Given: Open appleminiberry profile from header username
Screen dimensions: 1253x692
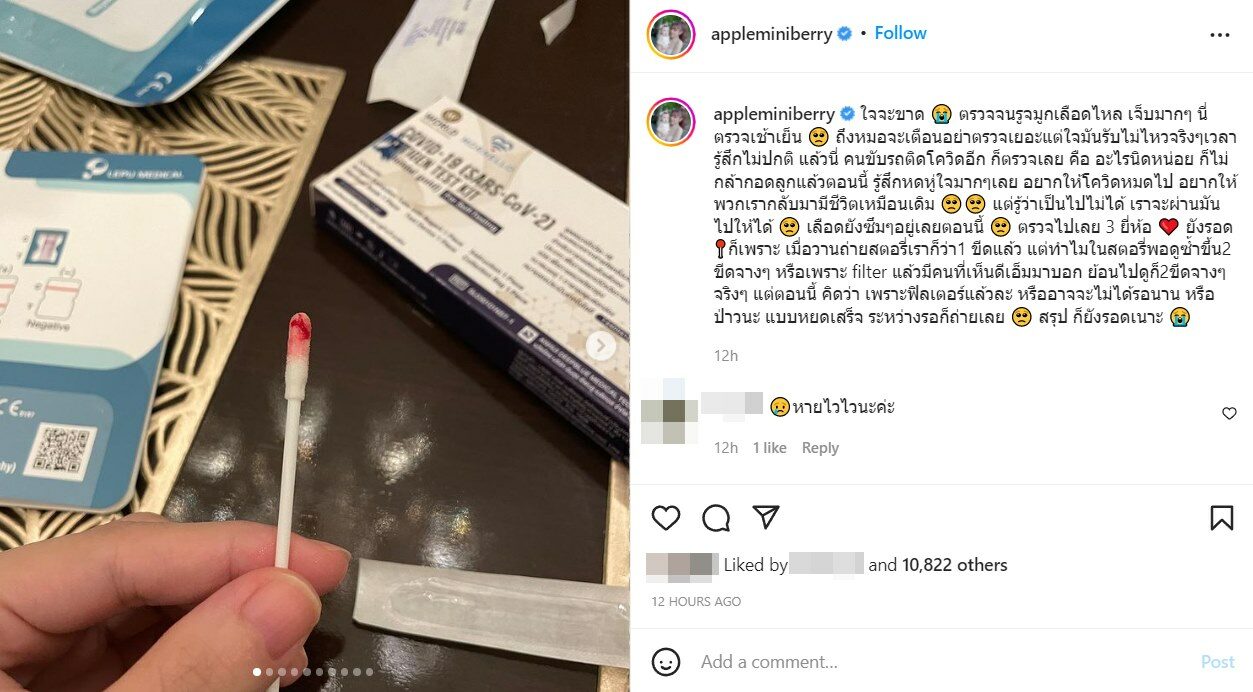Looking at the screenshot, I should (771, 34).
